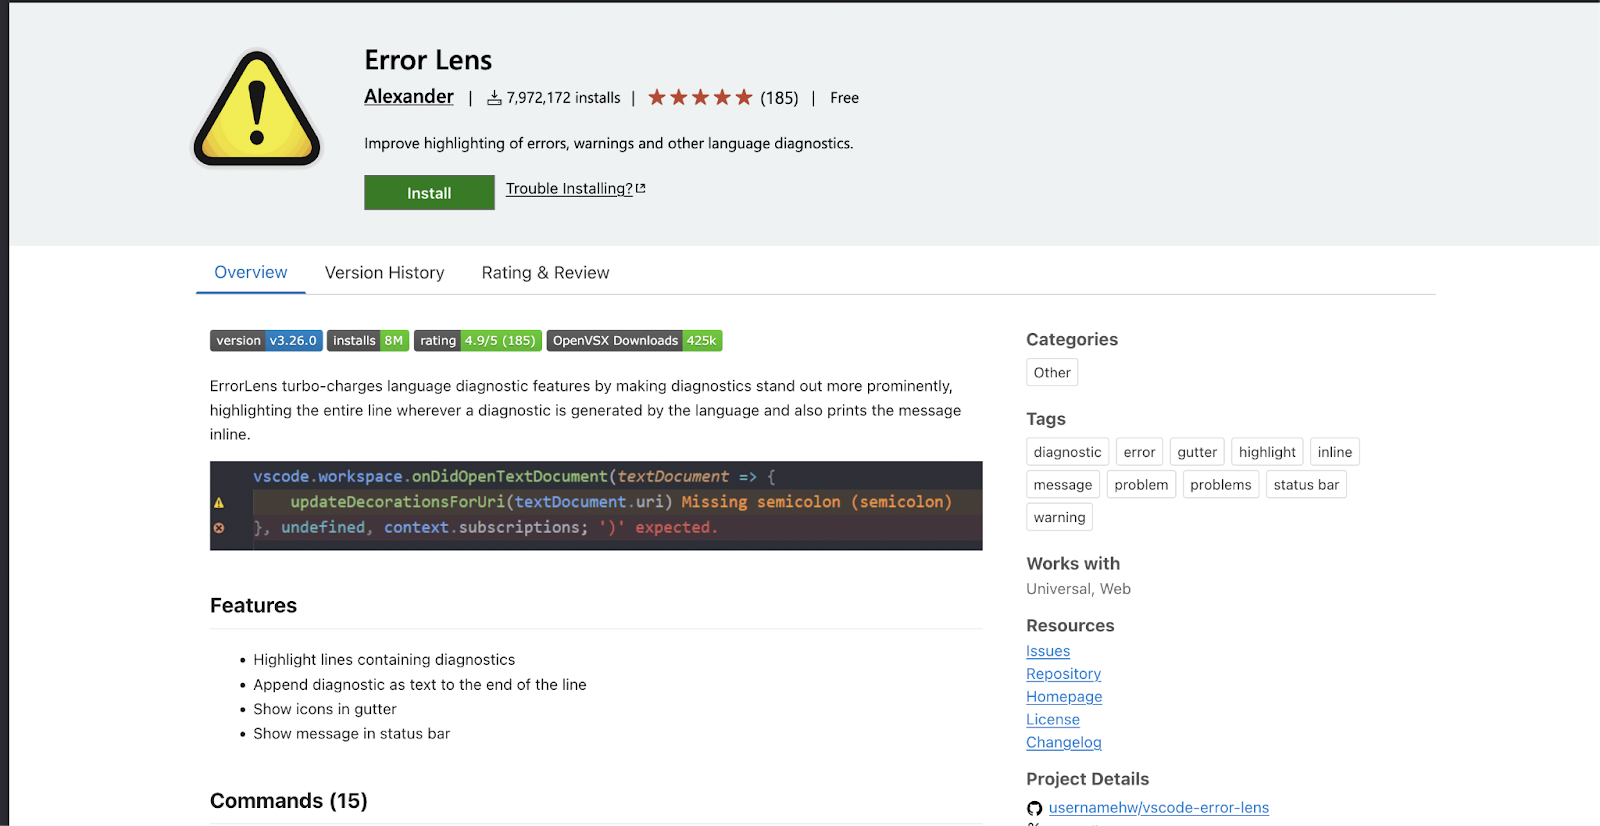1600x826 pixels.
Task: Open the Homepage resource link
Action: point(1064,697)
